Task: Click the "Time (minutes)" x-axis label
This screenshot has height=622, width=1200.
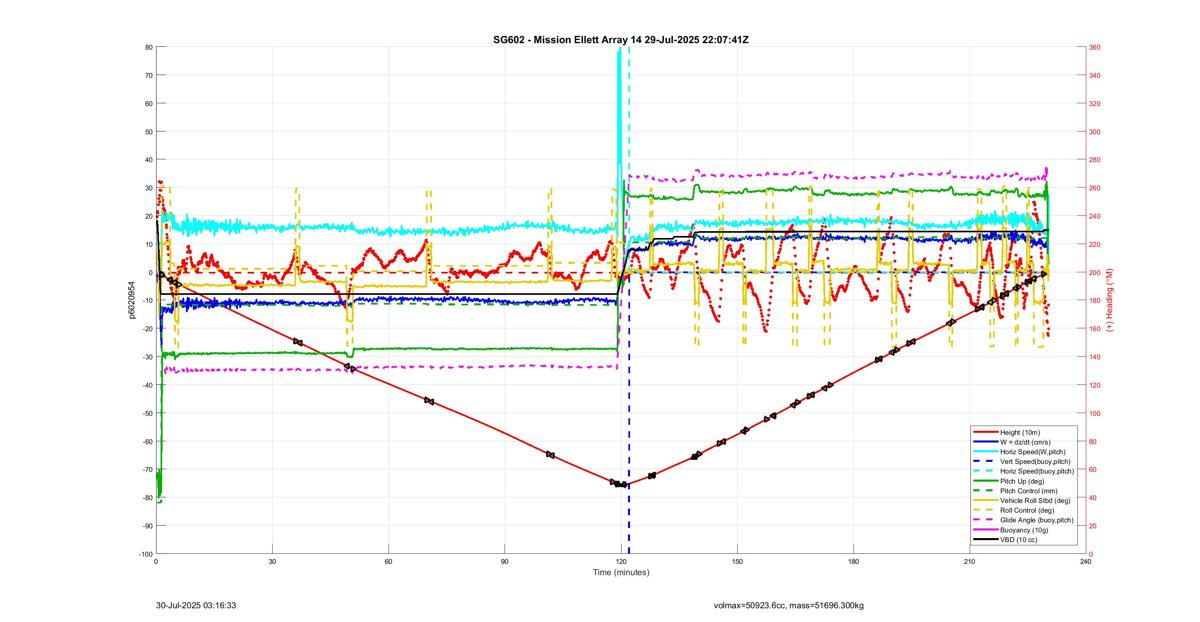Action: tap(620, 572)
